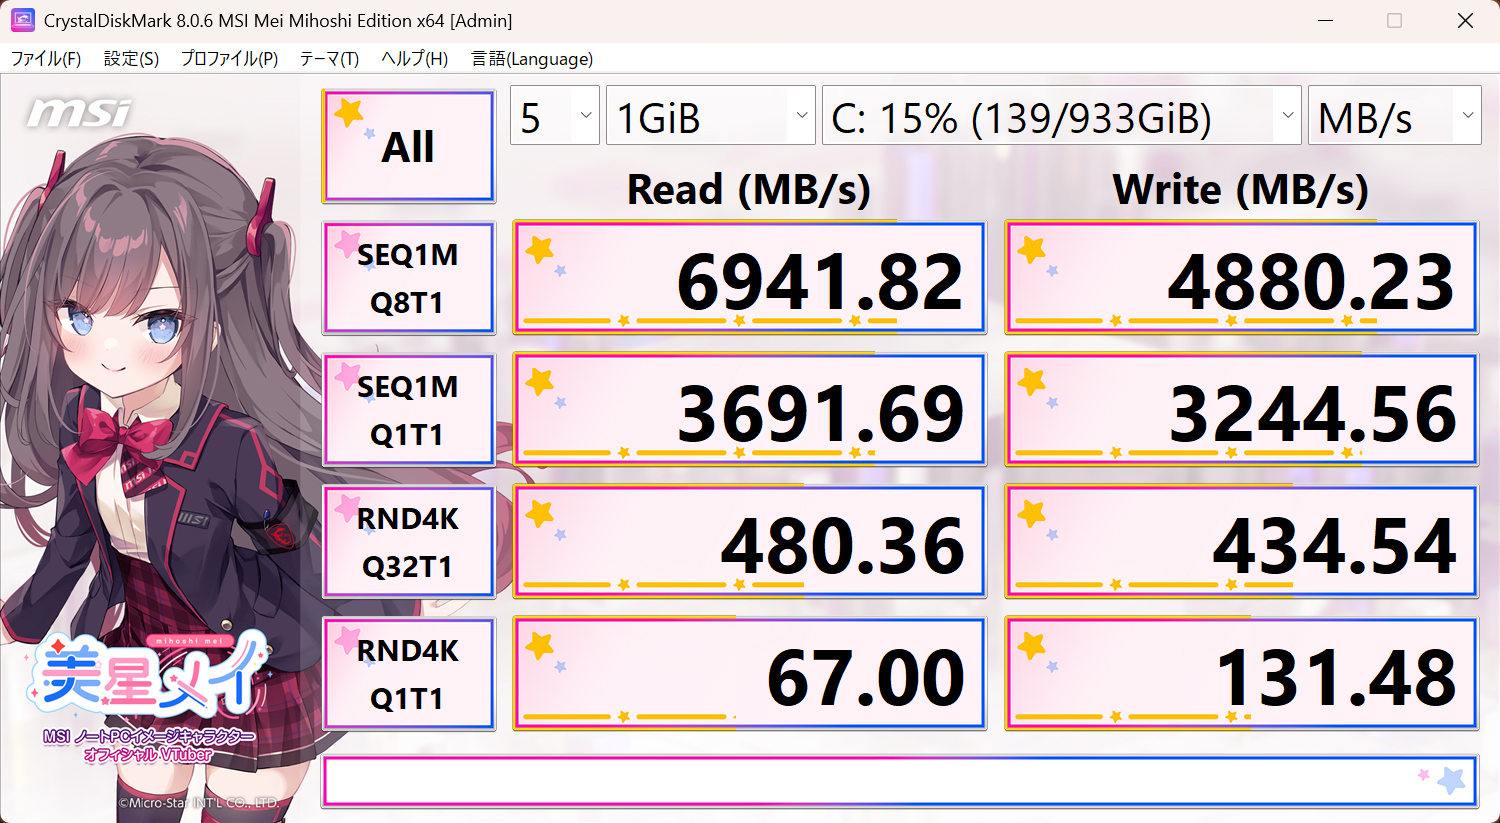Viewport: 1500px width, 823px height.
Task: Start the SEQ1M Q1T1 test
Action: tap(408, 409)
